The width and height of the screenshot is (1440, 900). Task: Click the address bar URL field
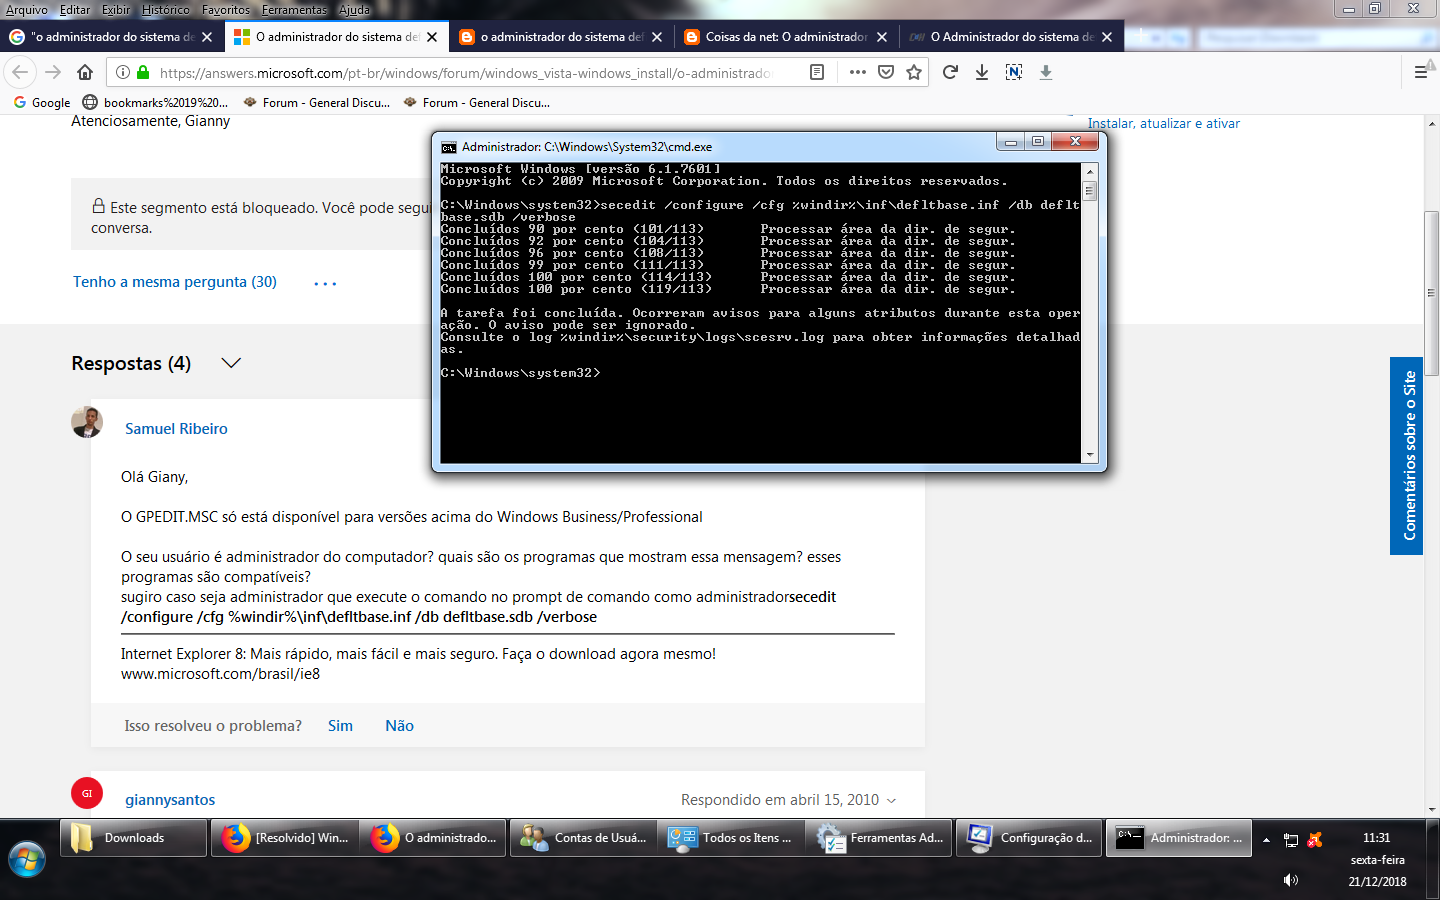click(466, 72)
